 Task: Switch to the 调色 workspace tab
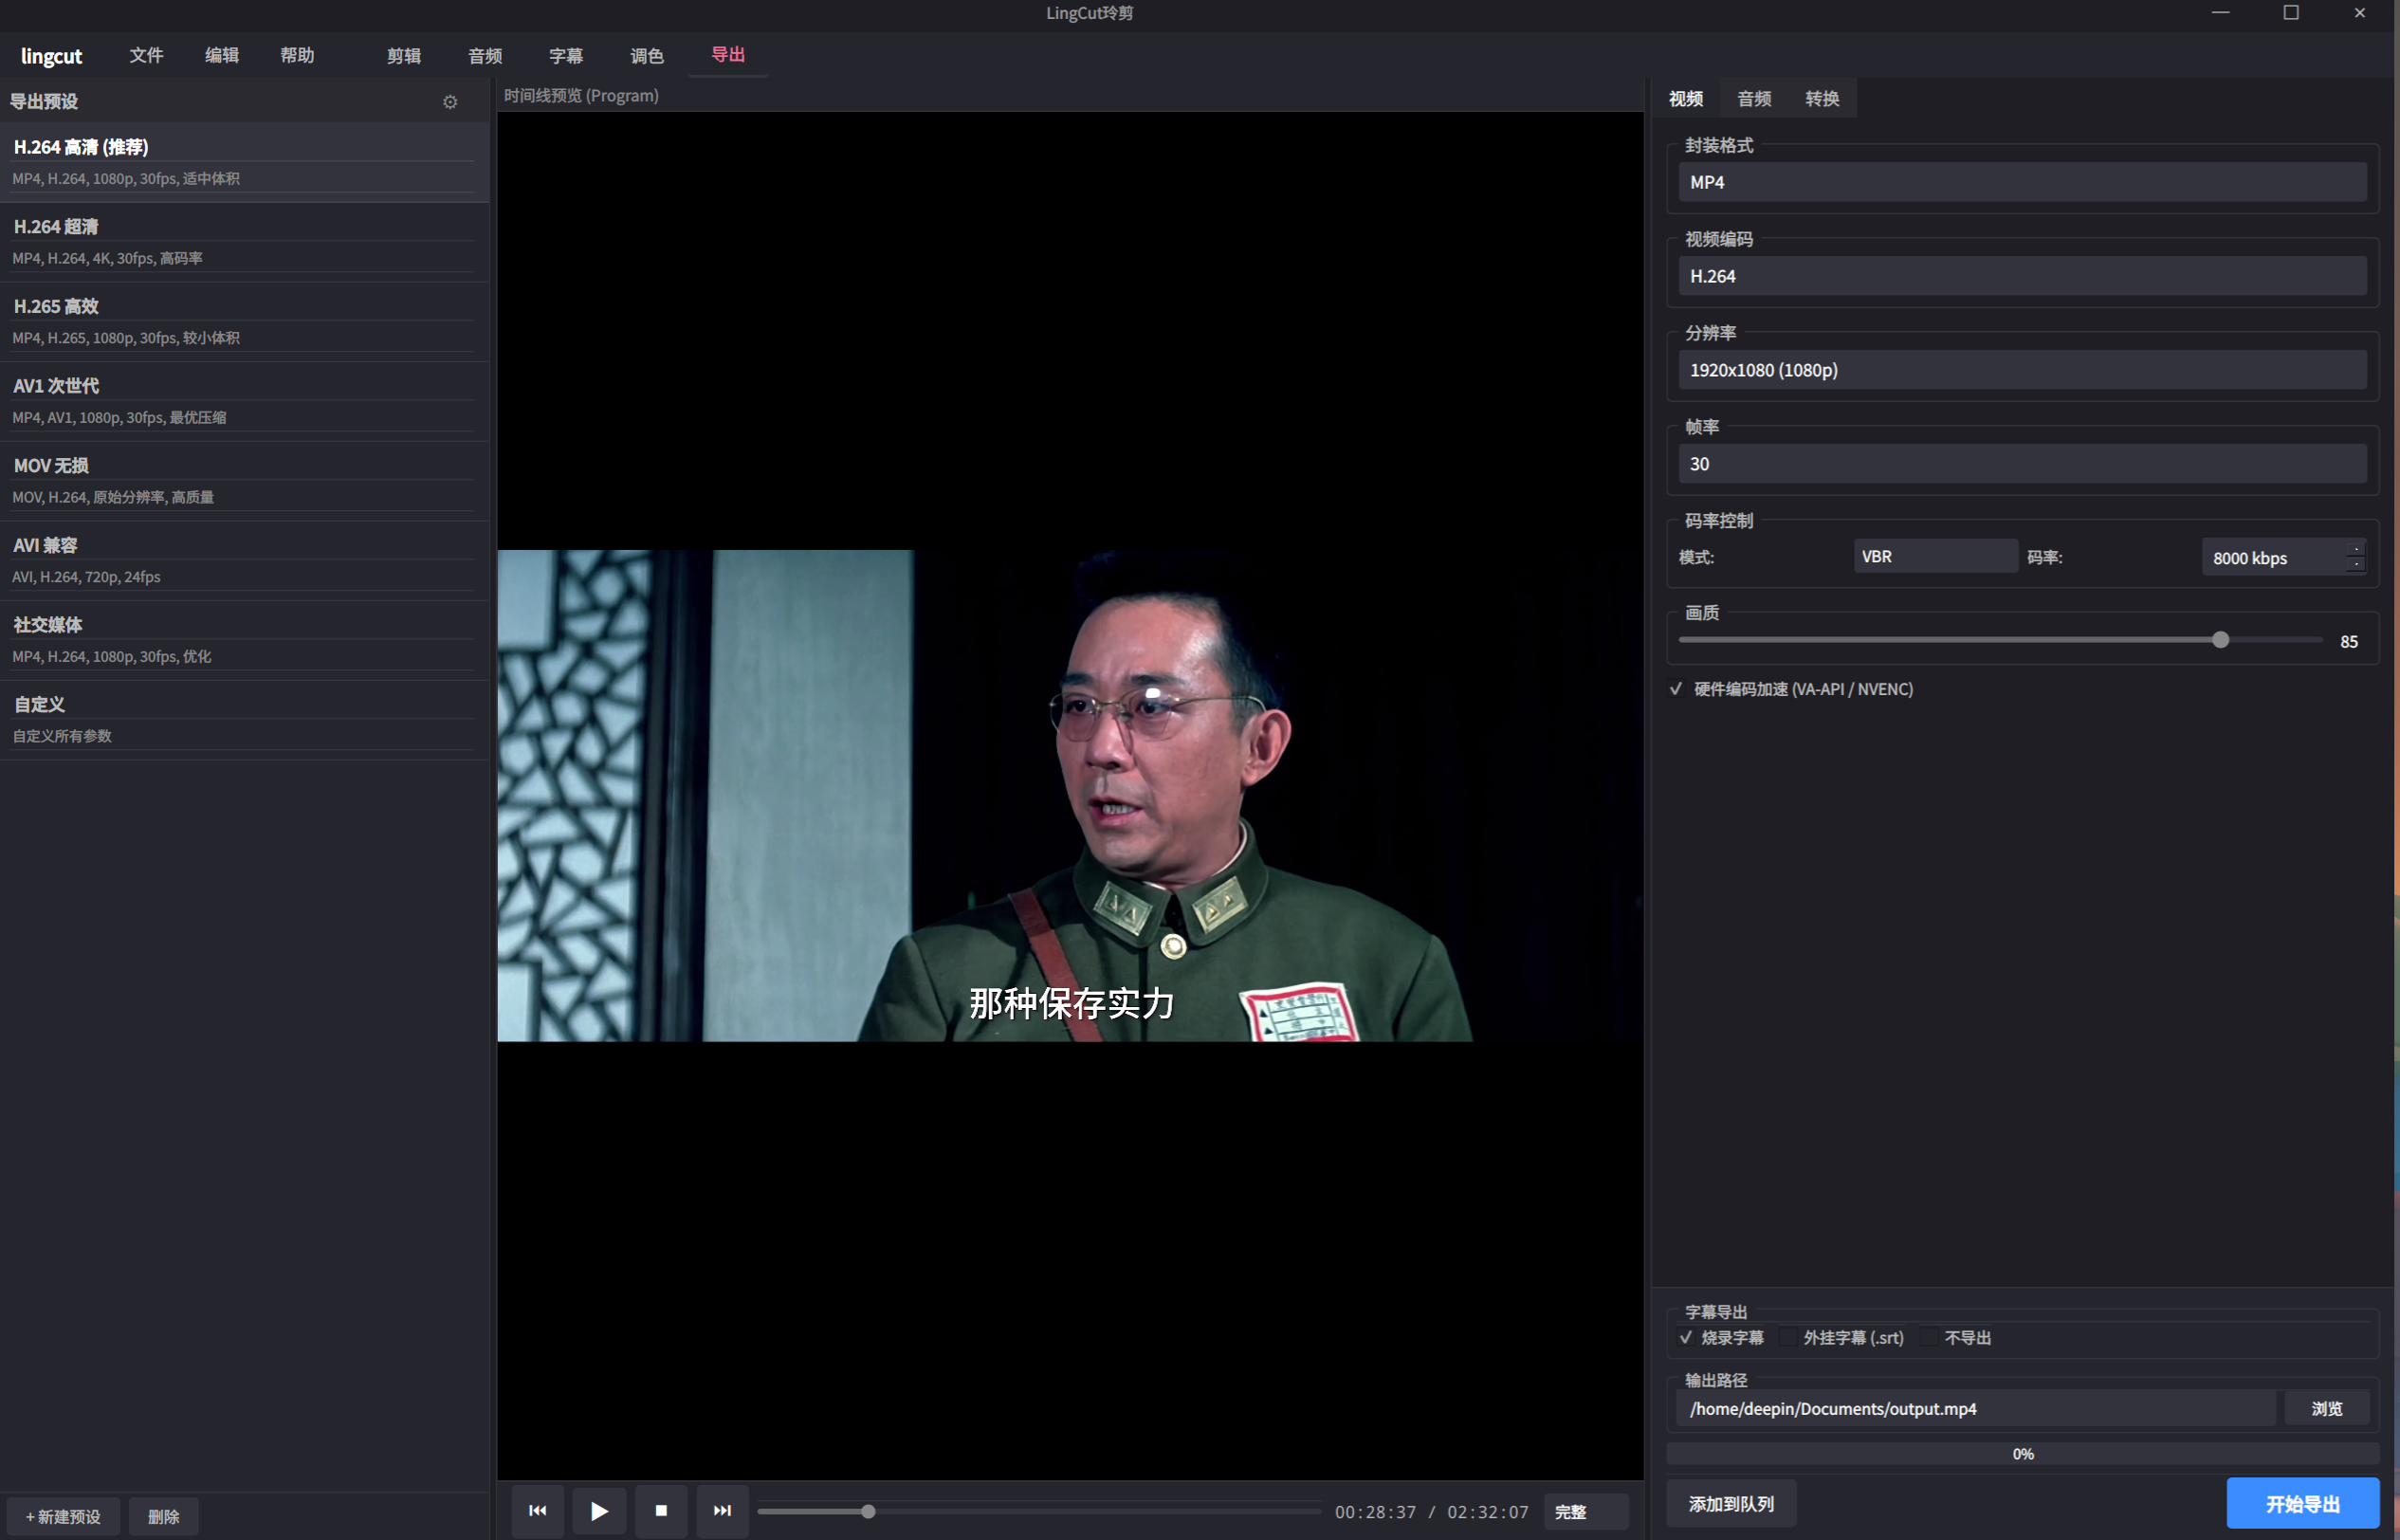click(x=647, y=56)
